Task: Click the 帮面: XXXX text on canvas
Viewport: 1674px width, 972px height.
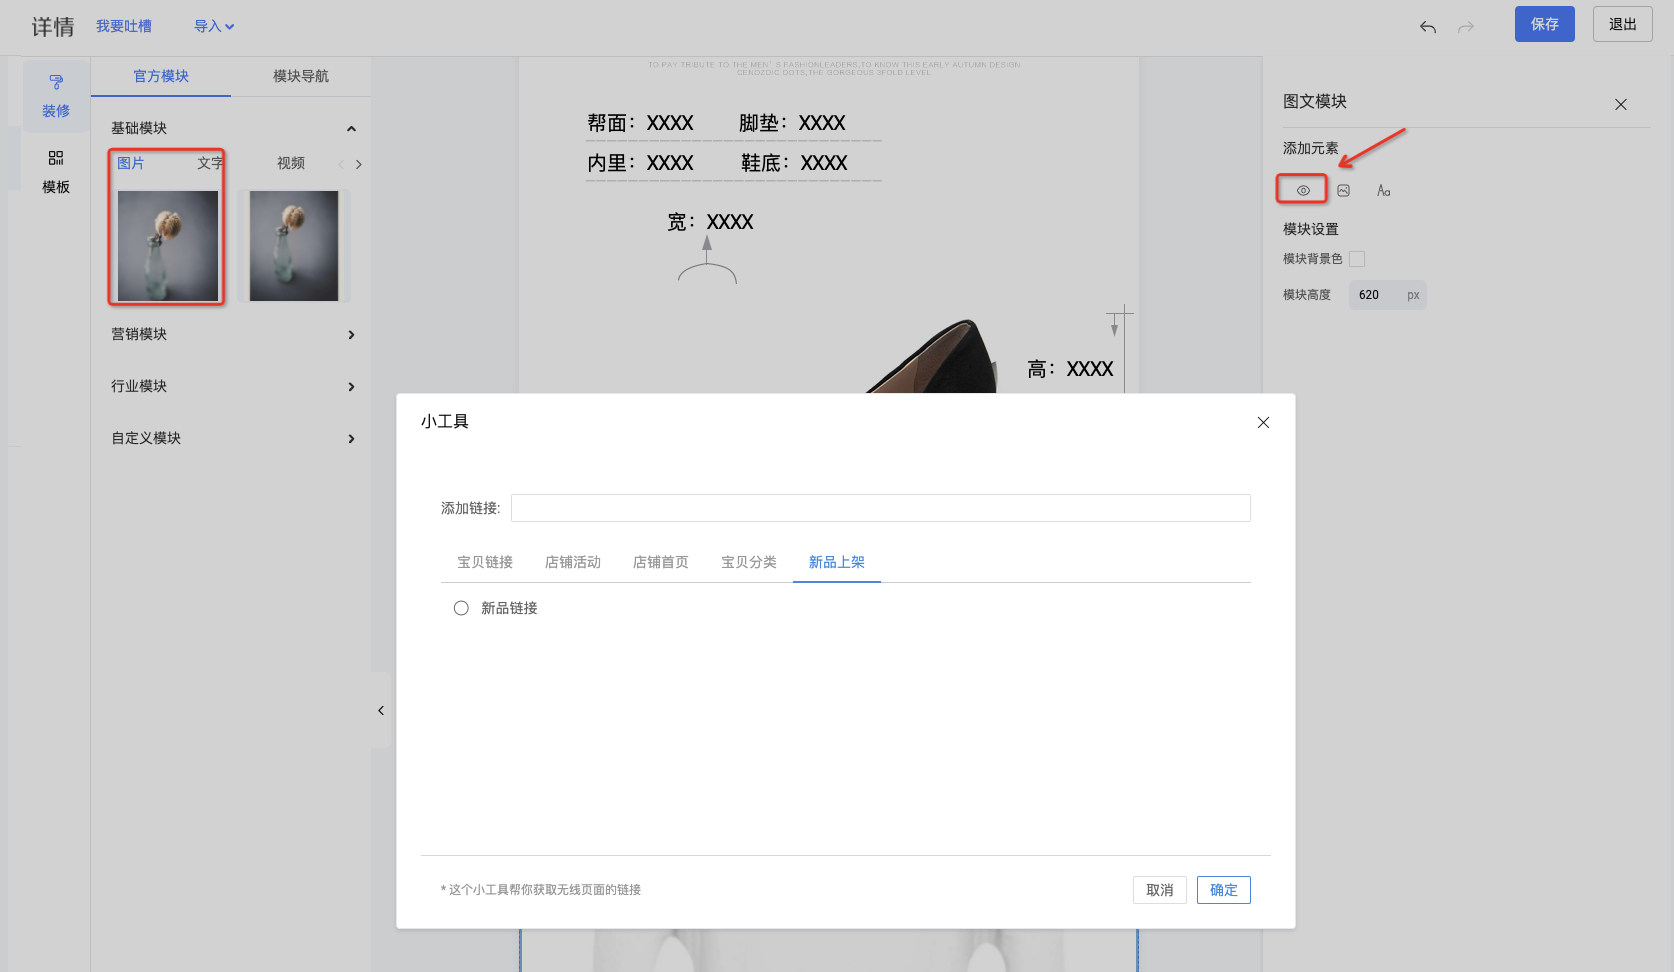Action: pos(640,123)
